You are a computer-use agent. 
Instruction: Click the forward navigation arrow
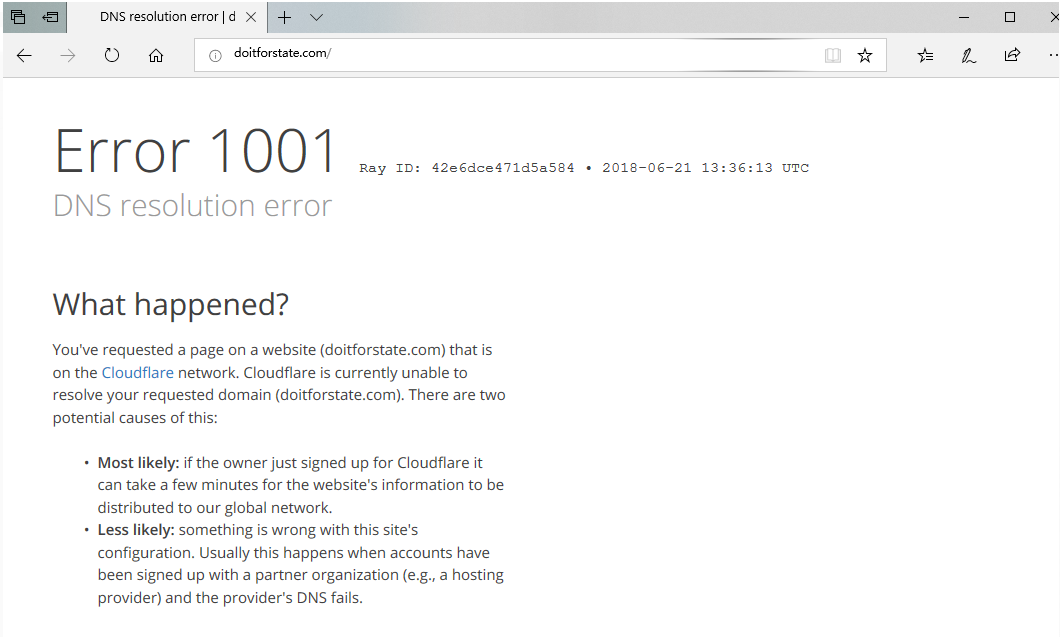tap(68, 56)
